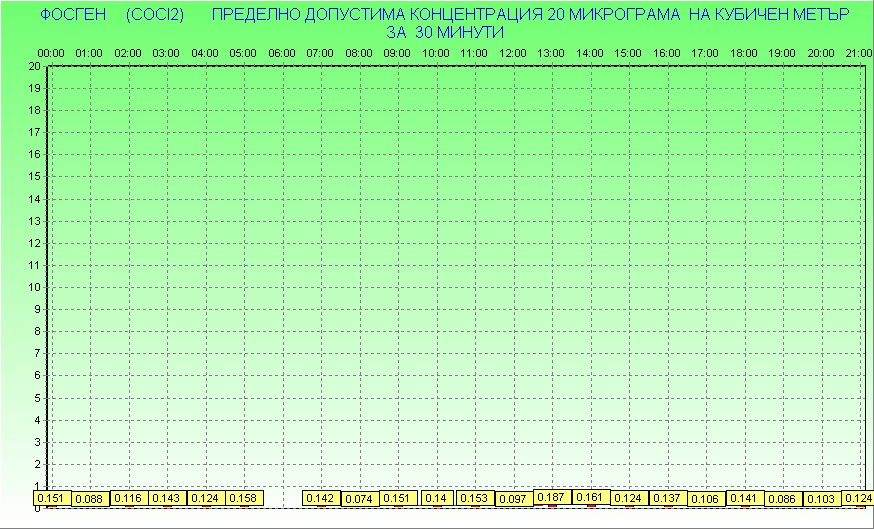The height and width of the screenshot is (529, 874).
Task: Click the 0.158 data label at 05:00
Action: tap(243, 498)
